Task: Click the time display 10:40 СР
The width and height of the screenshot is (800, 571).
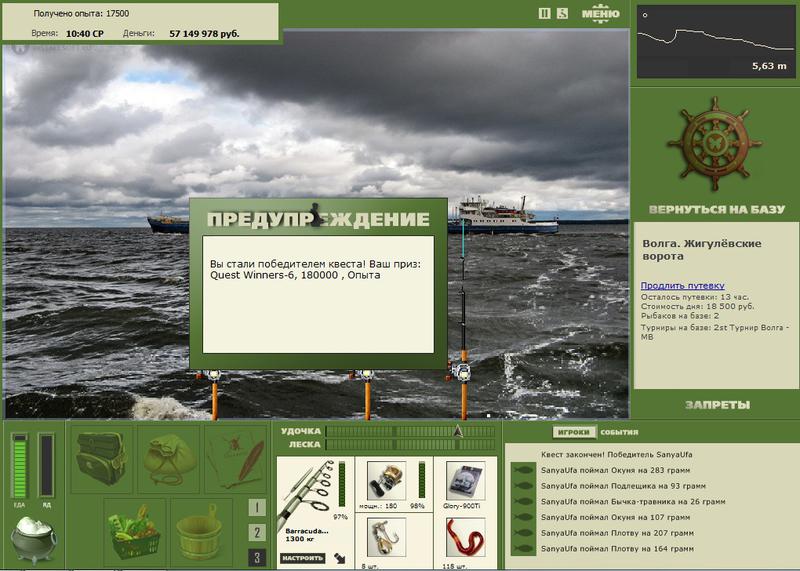Action: pos(85,34)
